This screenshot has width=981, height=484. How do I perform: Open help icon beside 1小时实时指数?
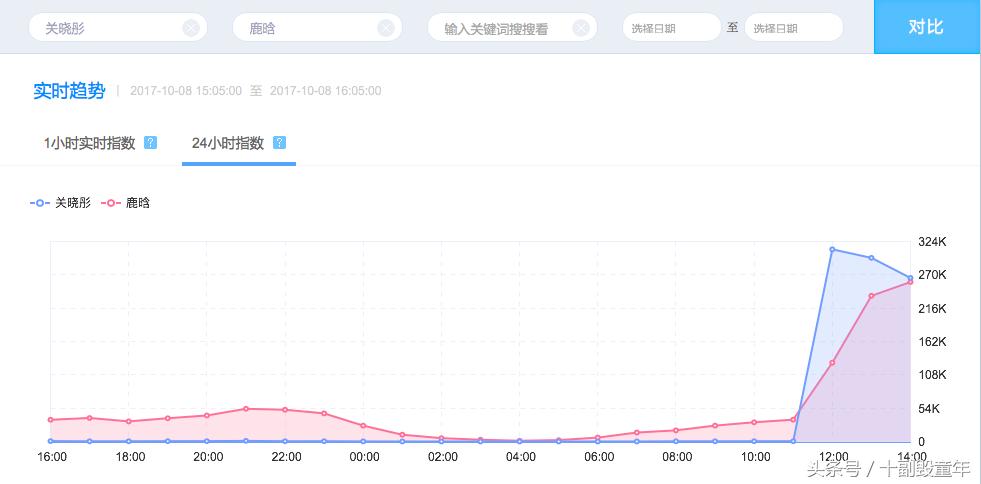151,142
